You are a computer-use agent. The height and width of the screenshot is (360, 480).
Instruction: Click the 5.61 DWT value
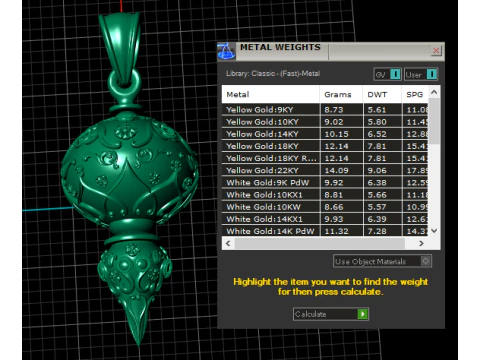pos(377,110)
